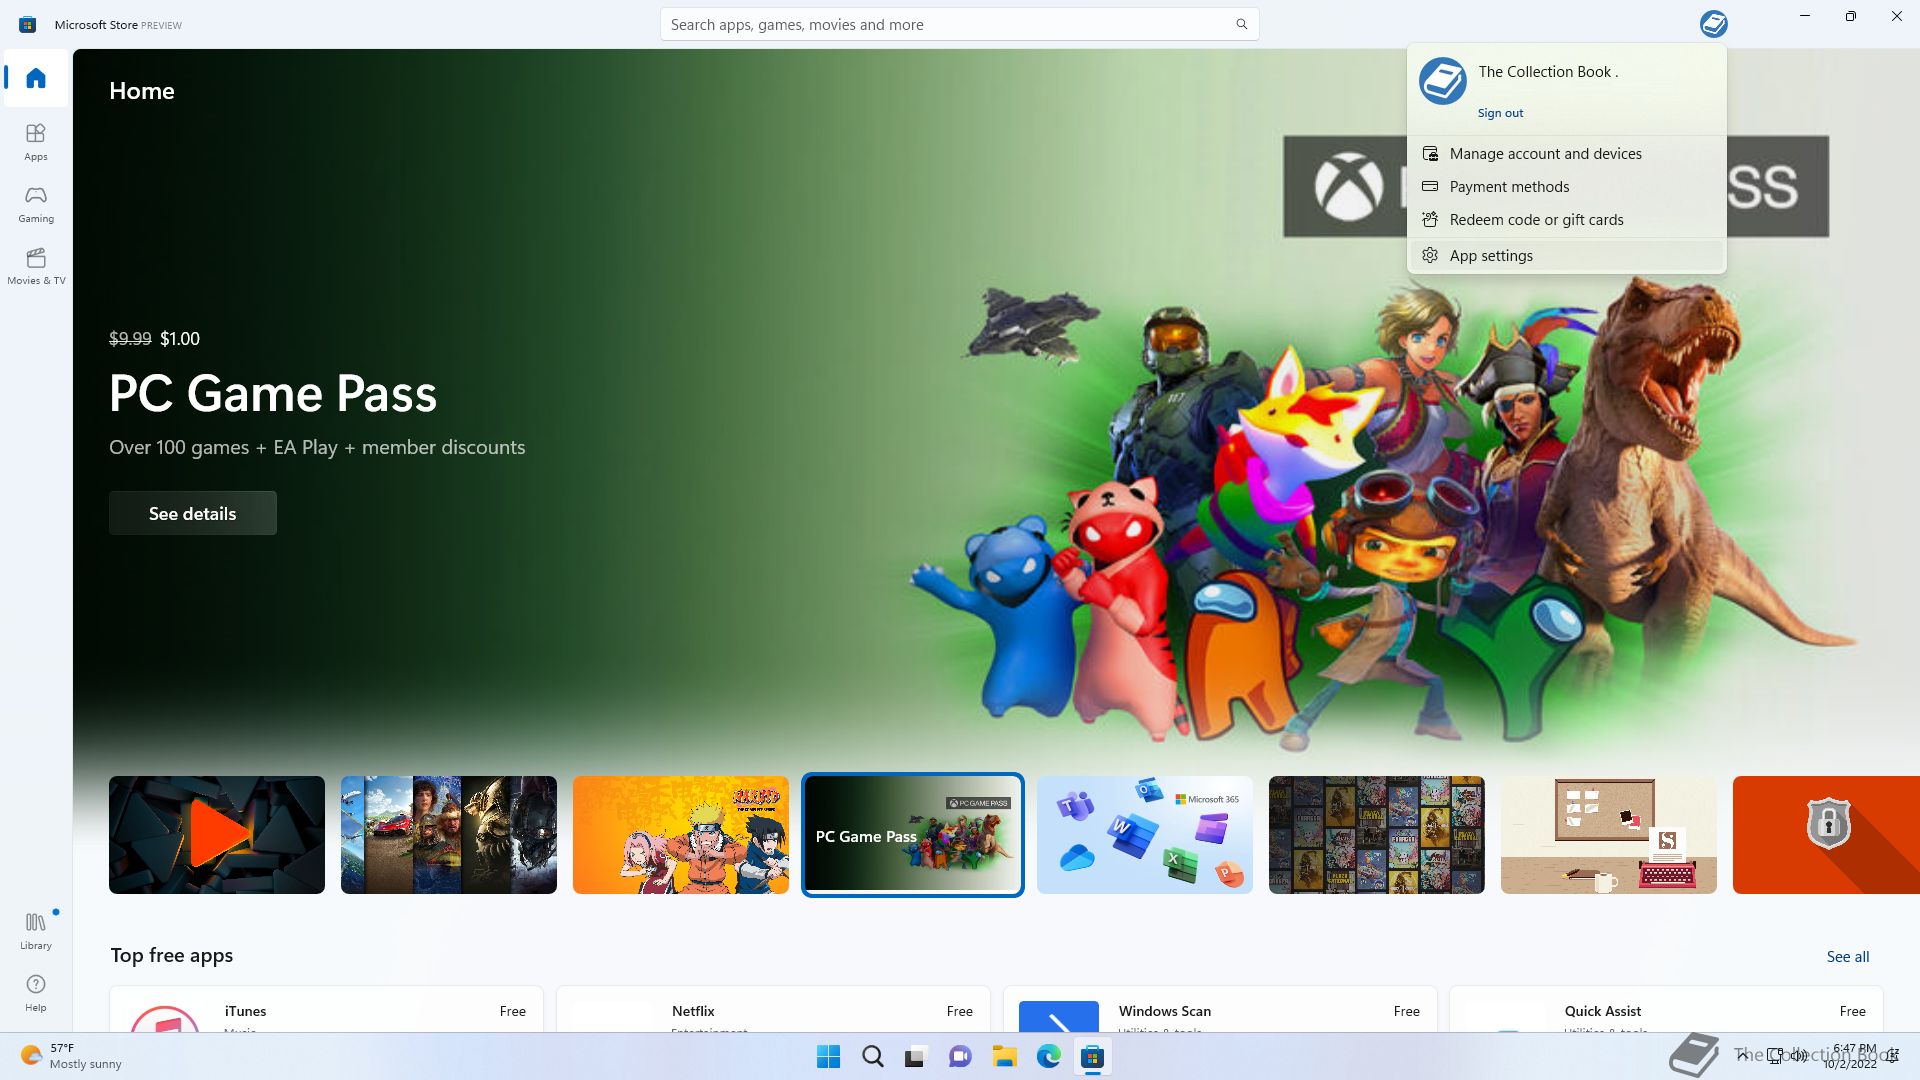This screenshot has height=1080, width=1920.
Task: Select the typewriter desk thumbnail
Action: (x=1609, y=835)
